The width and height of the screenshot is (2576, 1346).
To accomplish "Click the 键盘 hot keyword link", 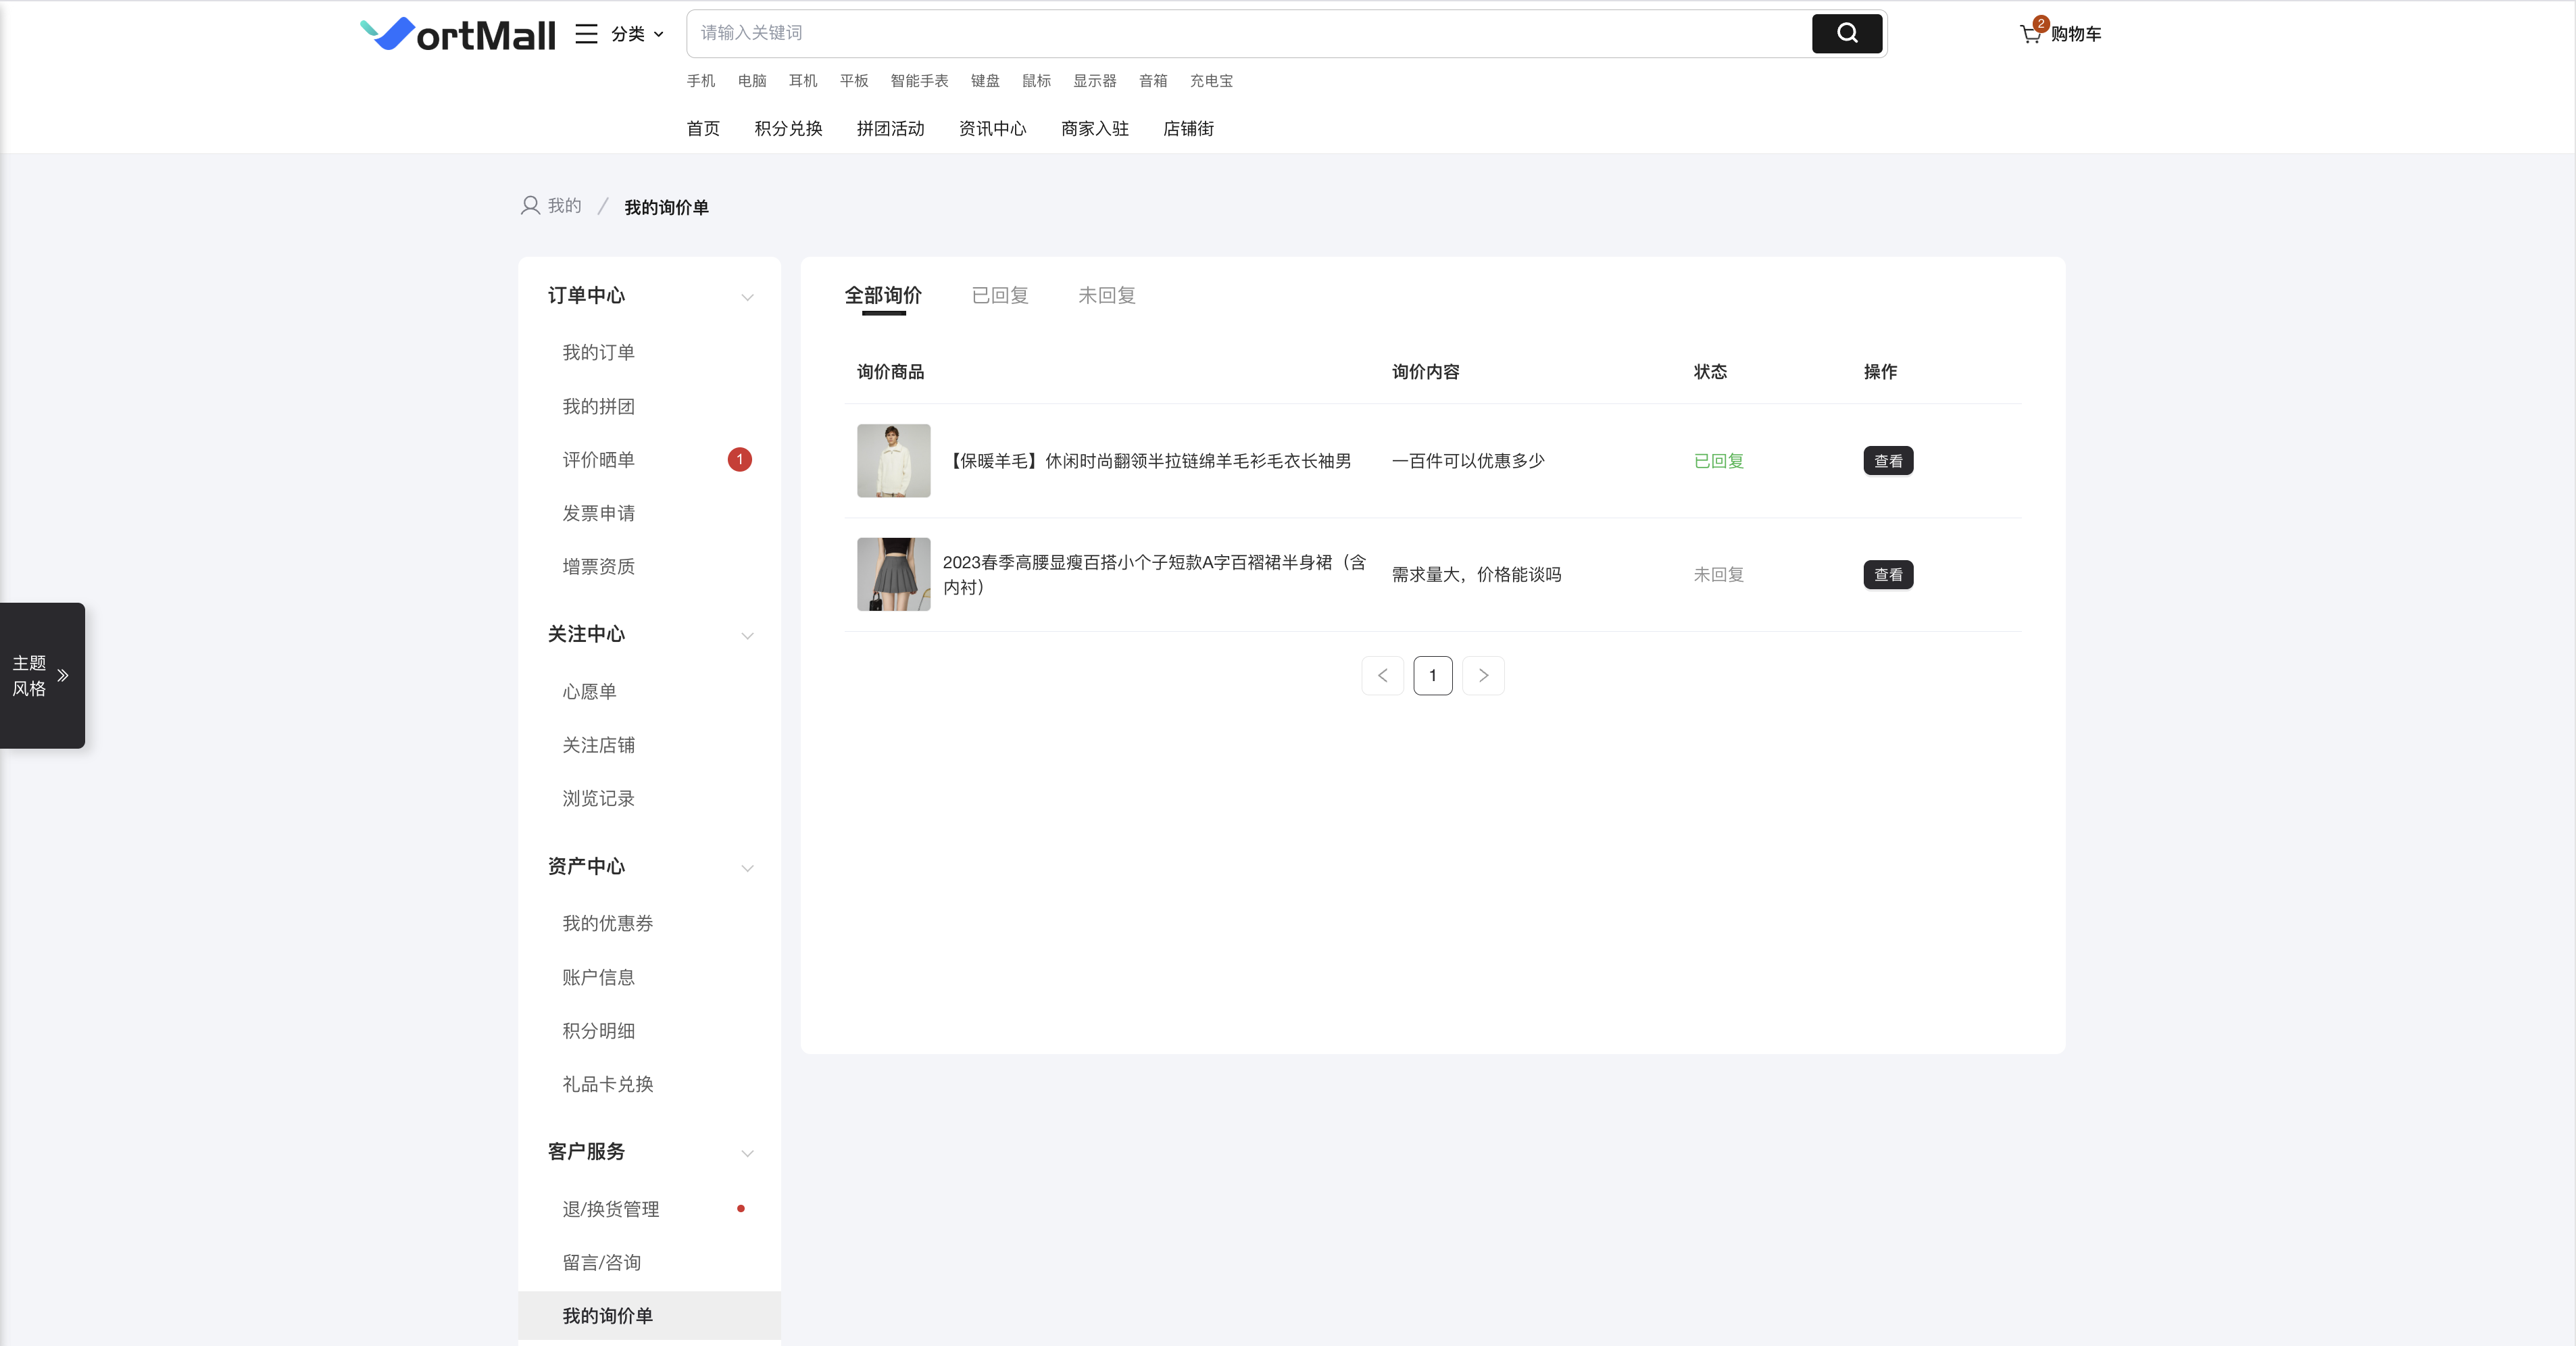I will click(985, 81).
